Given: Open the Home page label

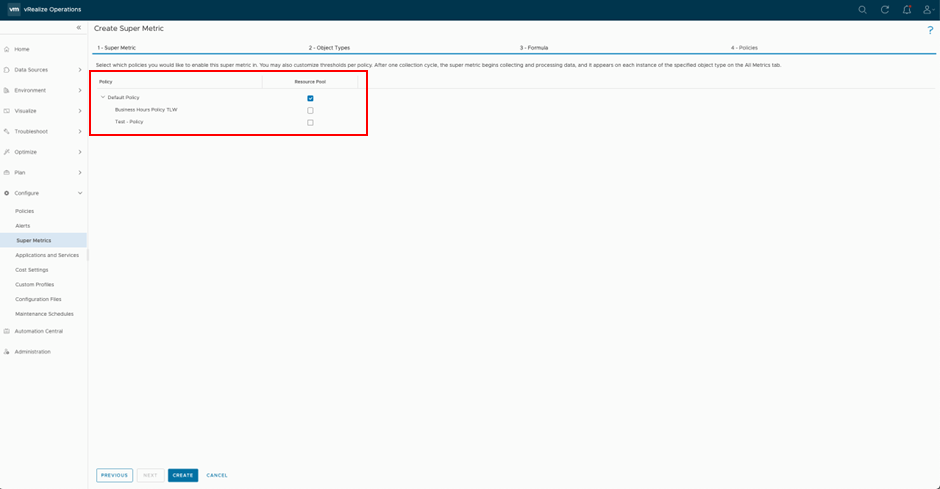Looking at the screenshot, I should pyautogui.click(x=22, y=49).
